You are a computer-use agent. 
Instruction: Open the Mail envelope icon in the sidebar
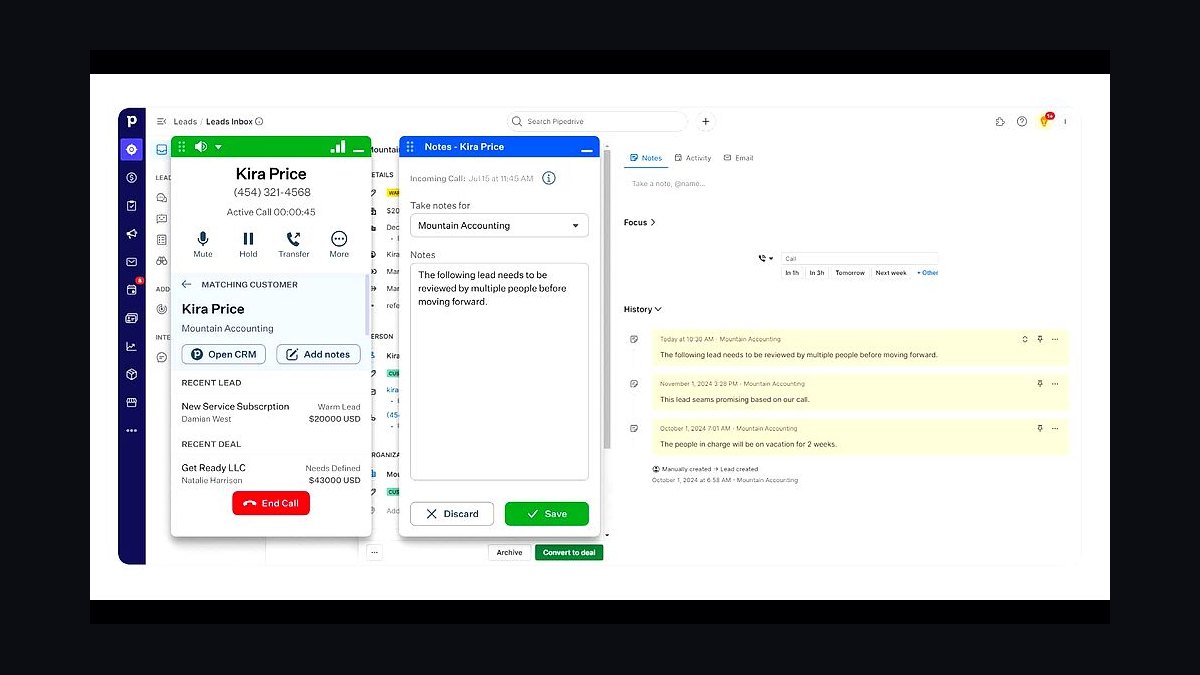coord(131,262)
